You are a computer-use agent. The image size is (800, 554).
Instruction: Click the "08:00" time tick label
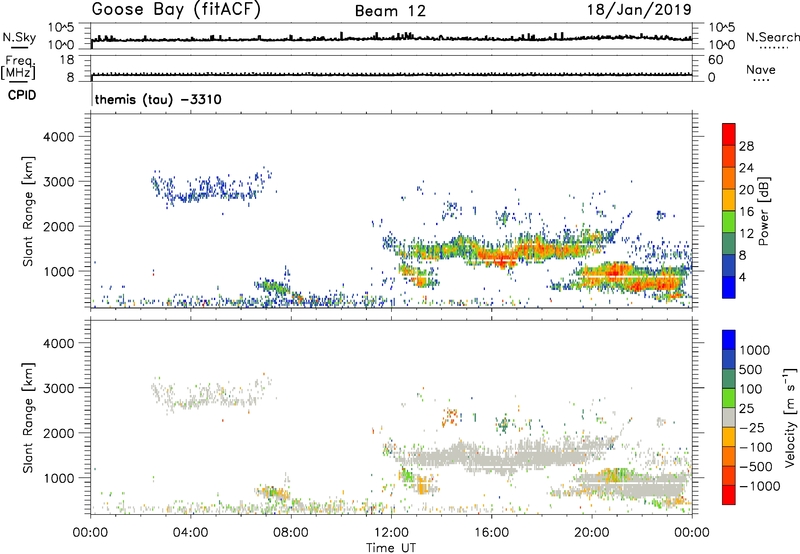tap(291, 533)
